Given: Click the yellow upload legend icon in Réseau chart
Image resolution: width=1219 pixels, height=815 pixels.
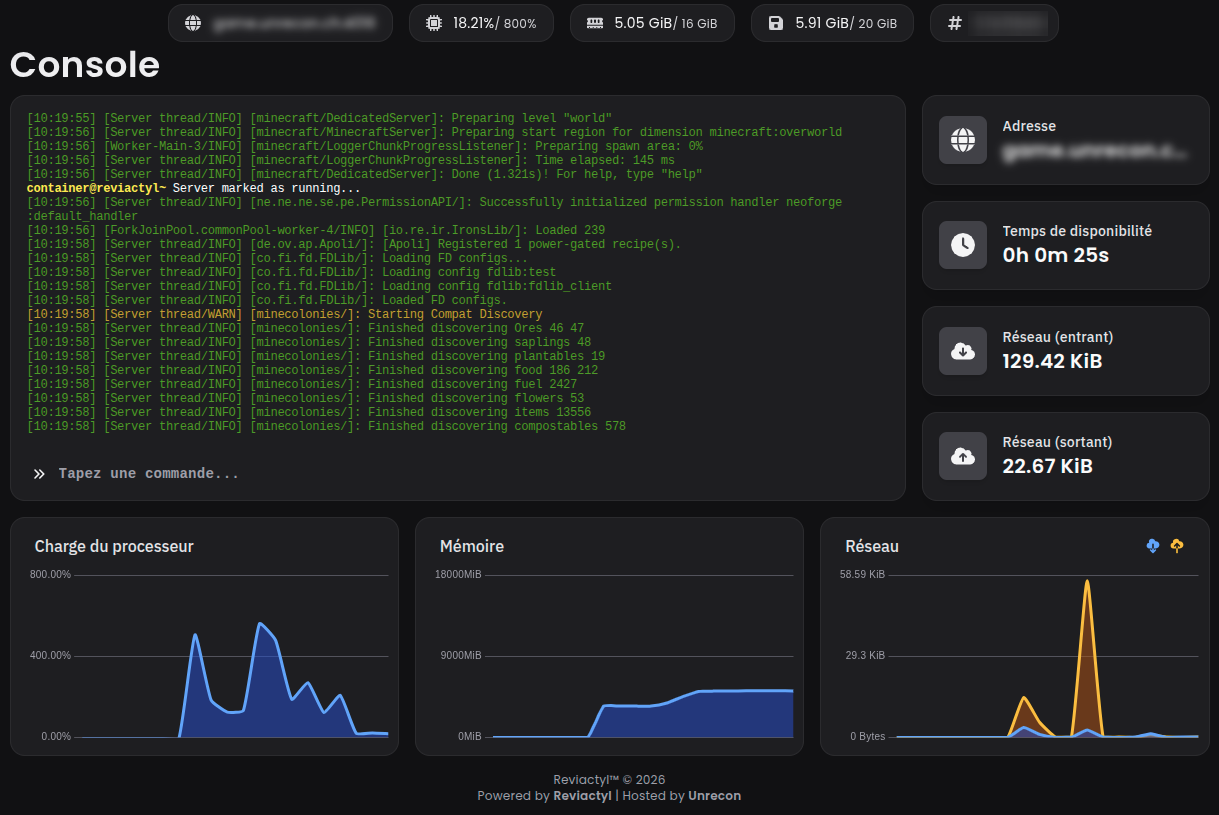Looking at the screenshot, I should [x=1177, y=546].
